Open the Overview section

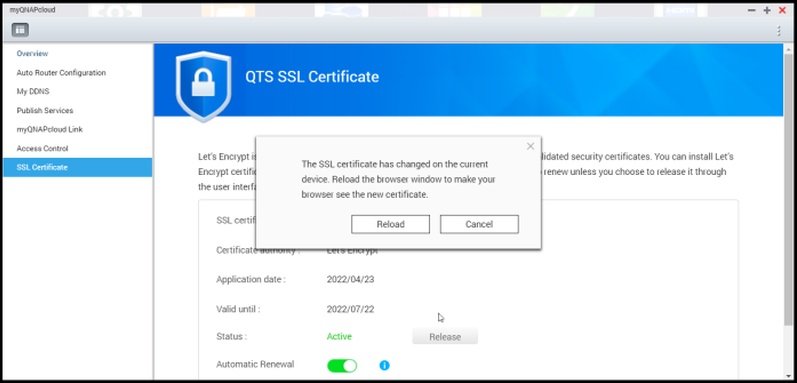pyautogui.click(x=32, y=53)
